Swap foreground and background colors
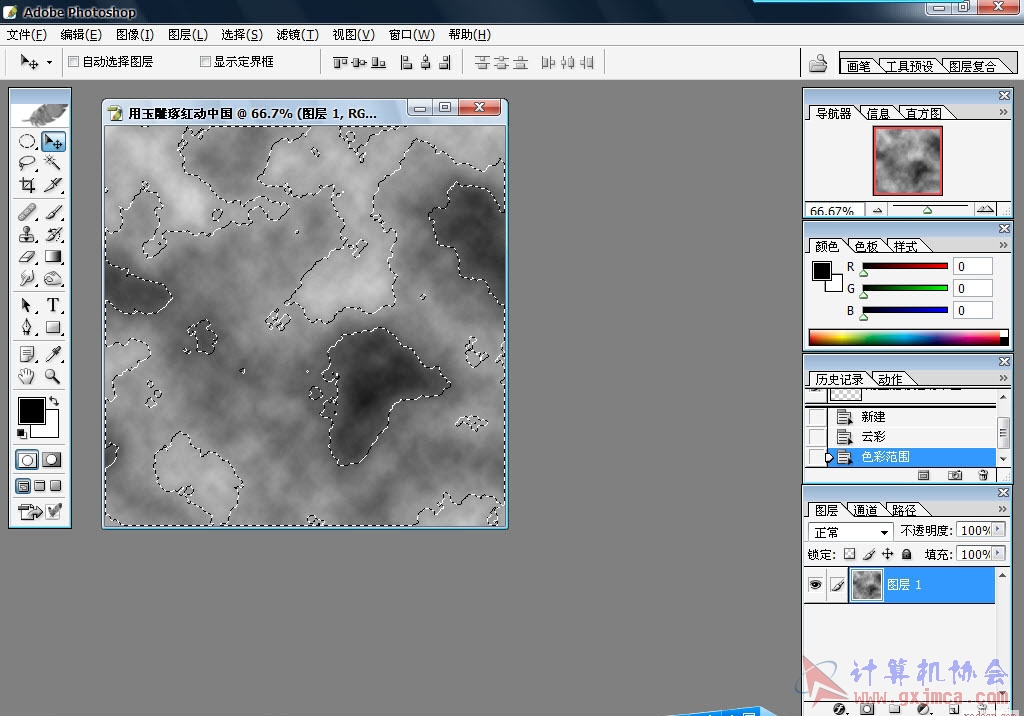 54,400
